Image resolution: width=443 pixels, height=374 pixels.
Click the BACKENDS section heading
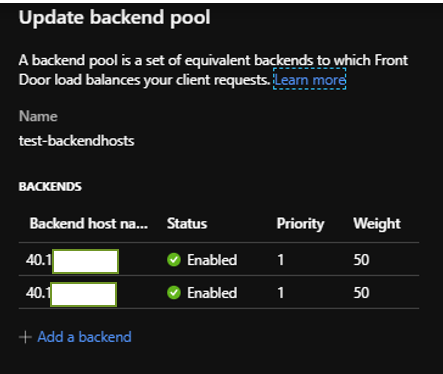(50, 187)
